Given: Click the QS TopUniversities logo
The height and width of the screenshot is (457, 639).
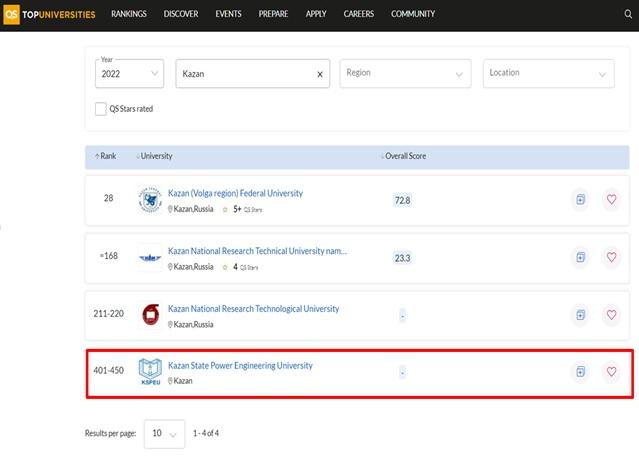Looking at the screenshot, I should pyautogui.click(x=49, y=15).
